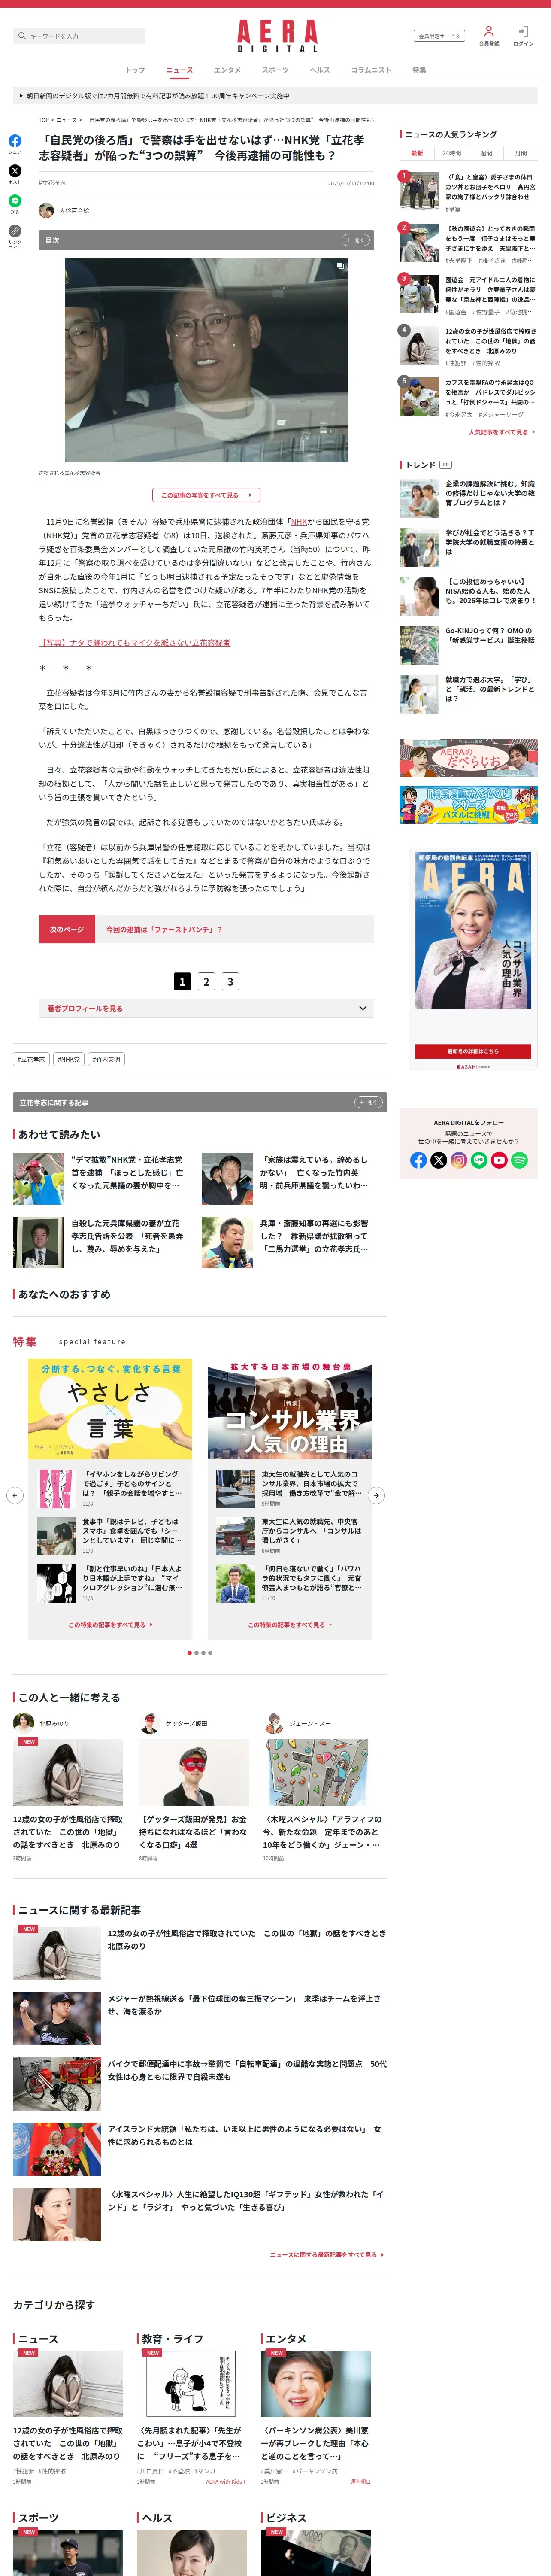This screenshot has width=551, height=2576.
Task: Follow AERA on Instagram icon
Action: coord(459,1160)
